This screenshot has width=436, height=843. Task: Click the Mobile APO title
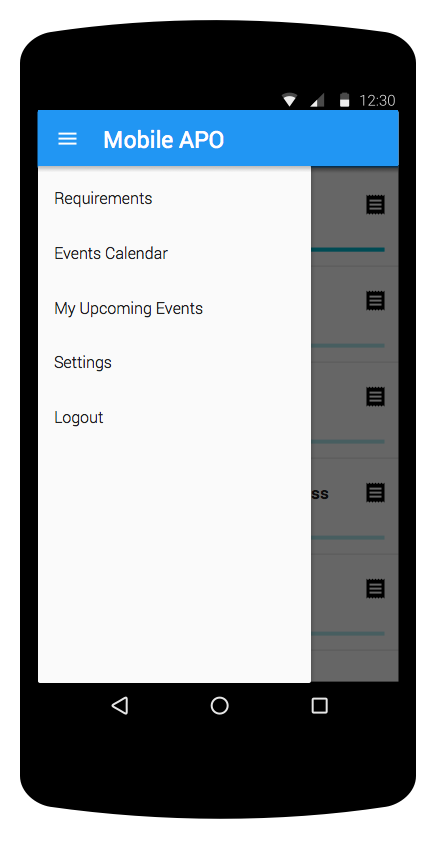click(x=163, y=140)
